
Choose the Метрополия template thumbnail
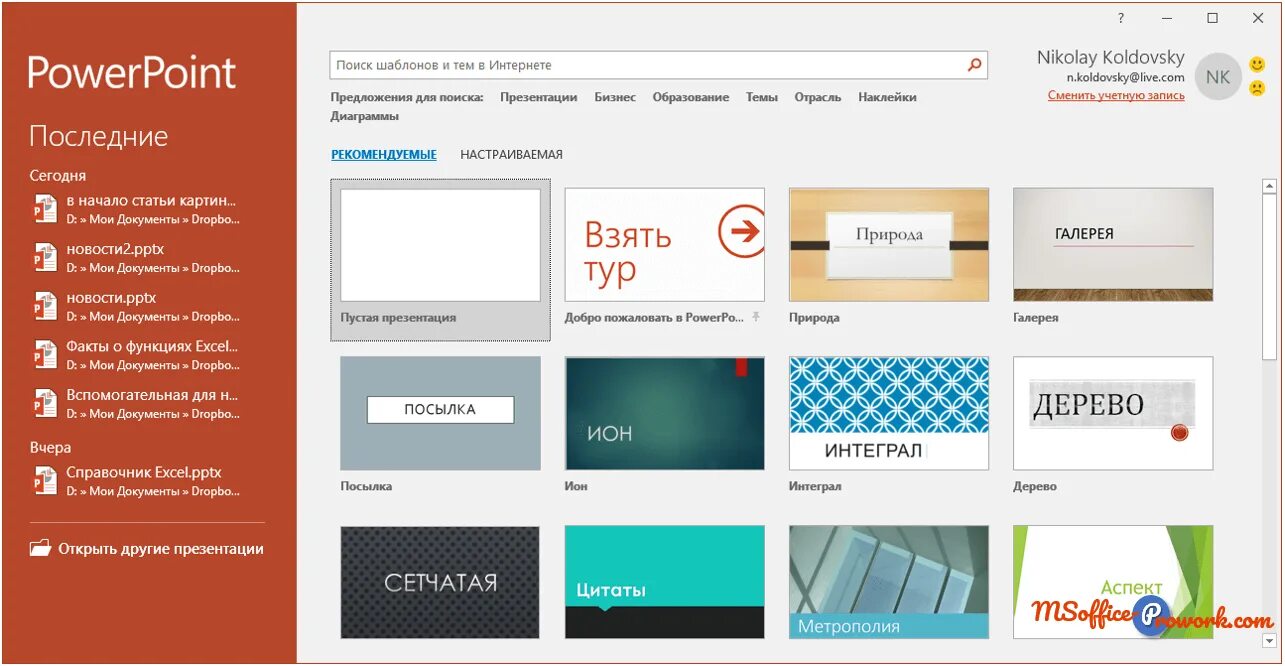pos(889,582)
